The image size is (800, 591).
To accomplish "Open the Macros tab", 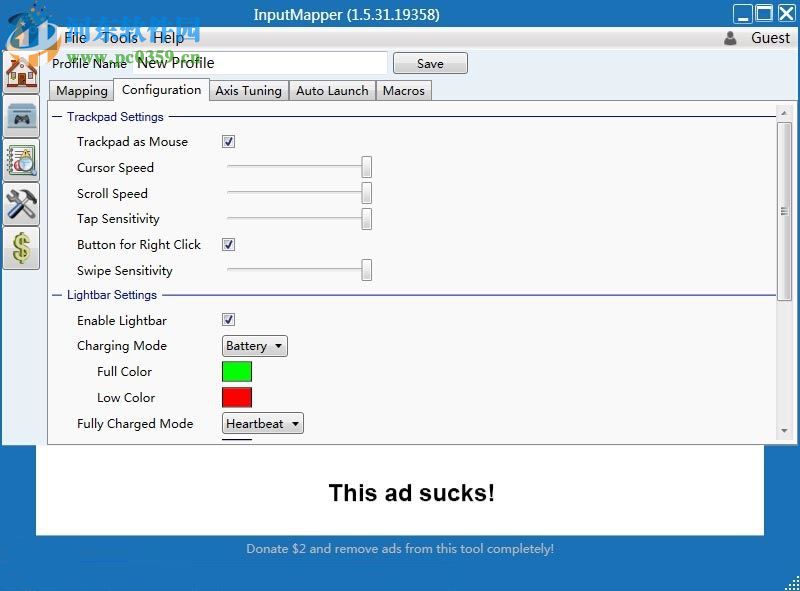I will pos(404,91).
